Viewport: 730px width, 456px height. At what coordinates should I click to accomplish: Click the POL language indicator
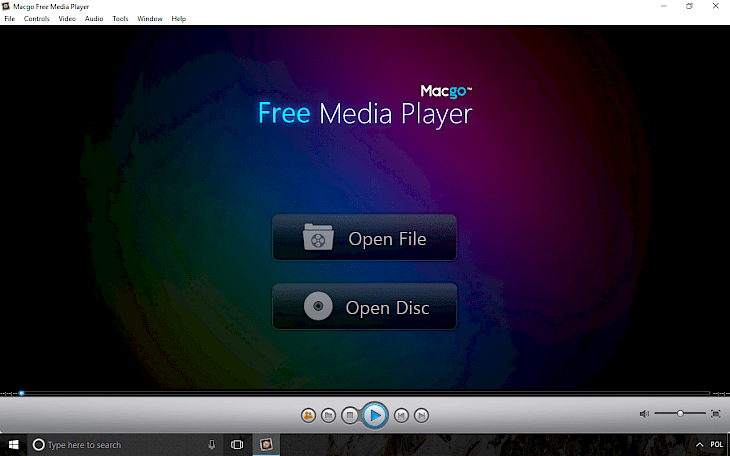click(717, 445)
